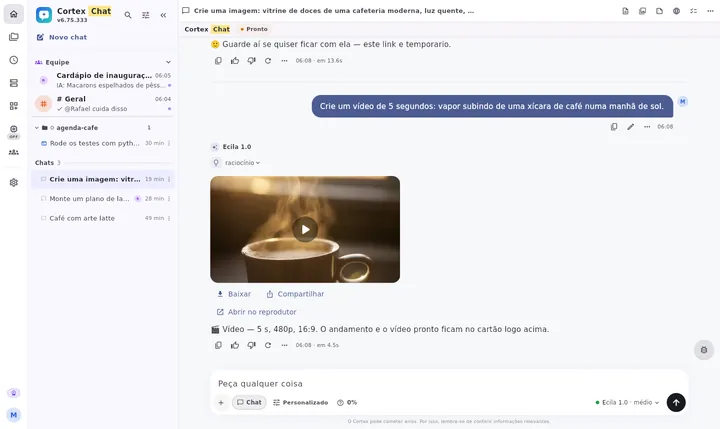Viewport: 720px width, 429px height.
Task: Open options for Rode os testes chat
Action: [169, 143]
